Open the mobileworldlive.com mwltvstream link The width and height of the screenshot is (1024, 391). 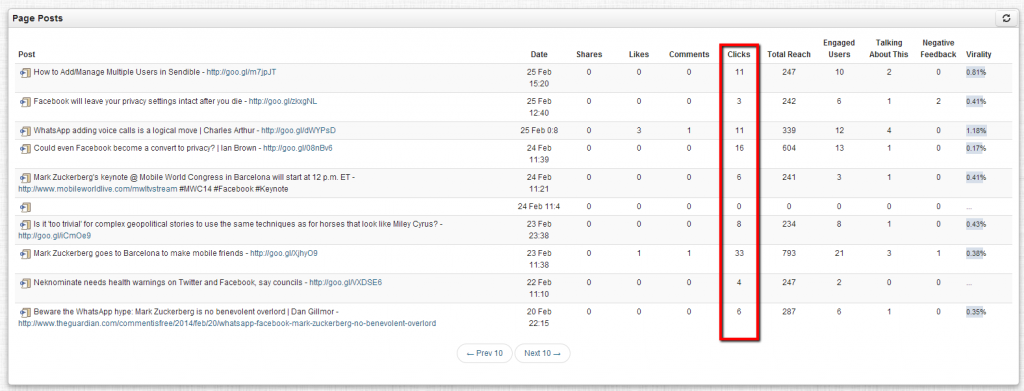point(97,189)
